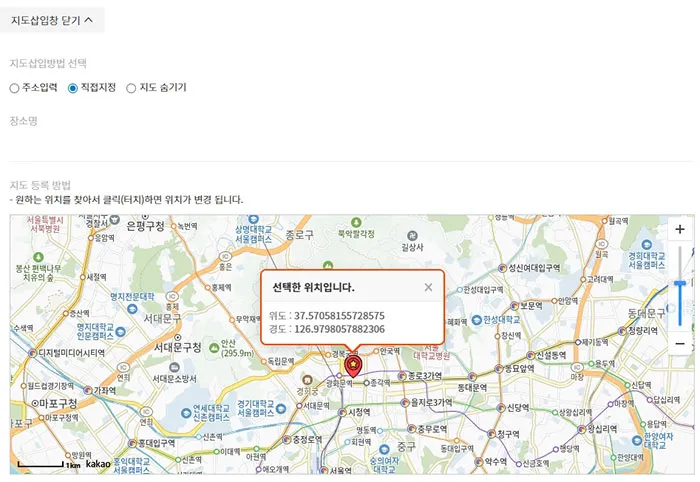Click the 한양여자대학교 school icon
The width and height of the screenshot is (700, 482).
pos(638,440)
